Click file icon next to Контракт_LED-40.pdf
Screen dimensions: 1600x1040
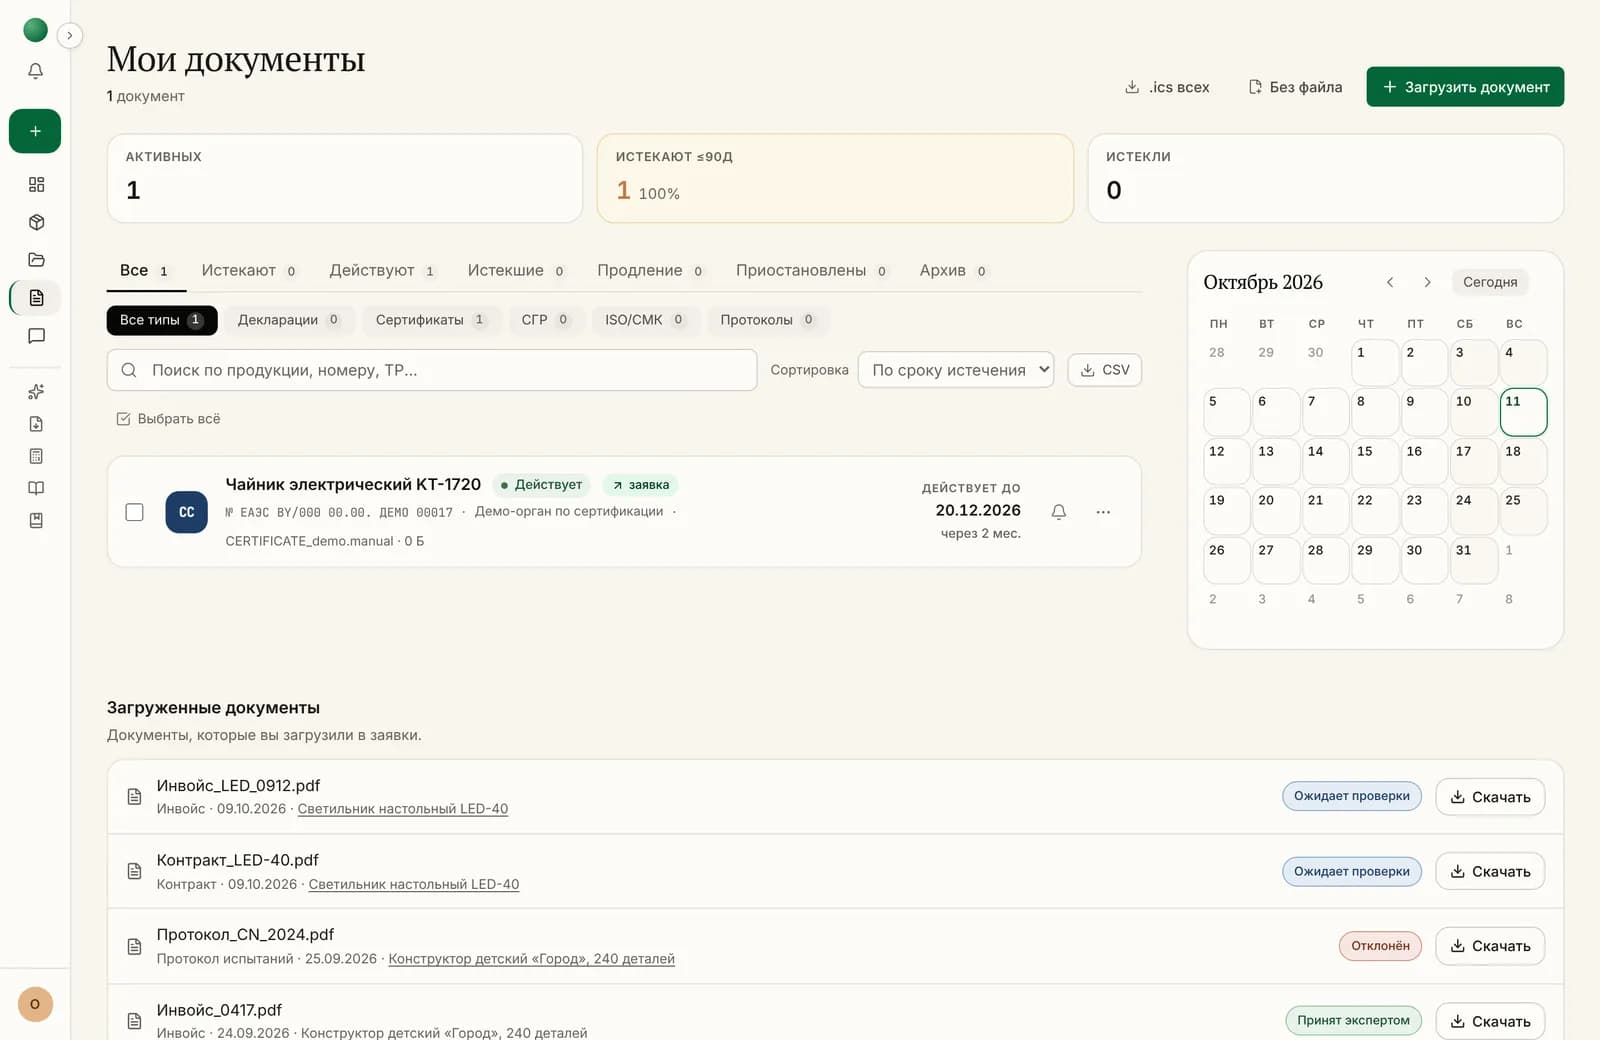(x=134, y=871)
